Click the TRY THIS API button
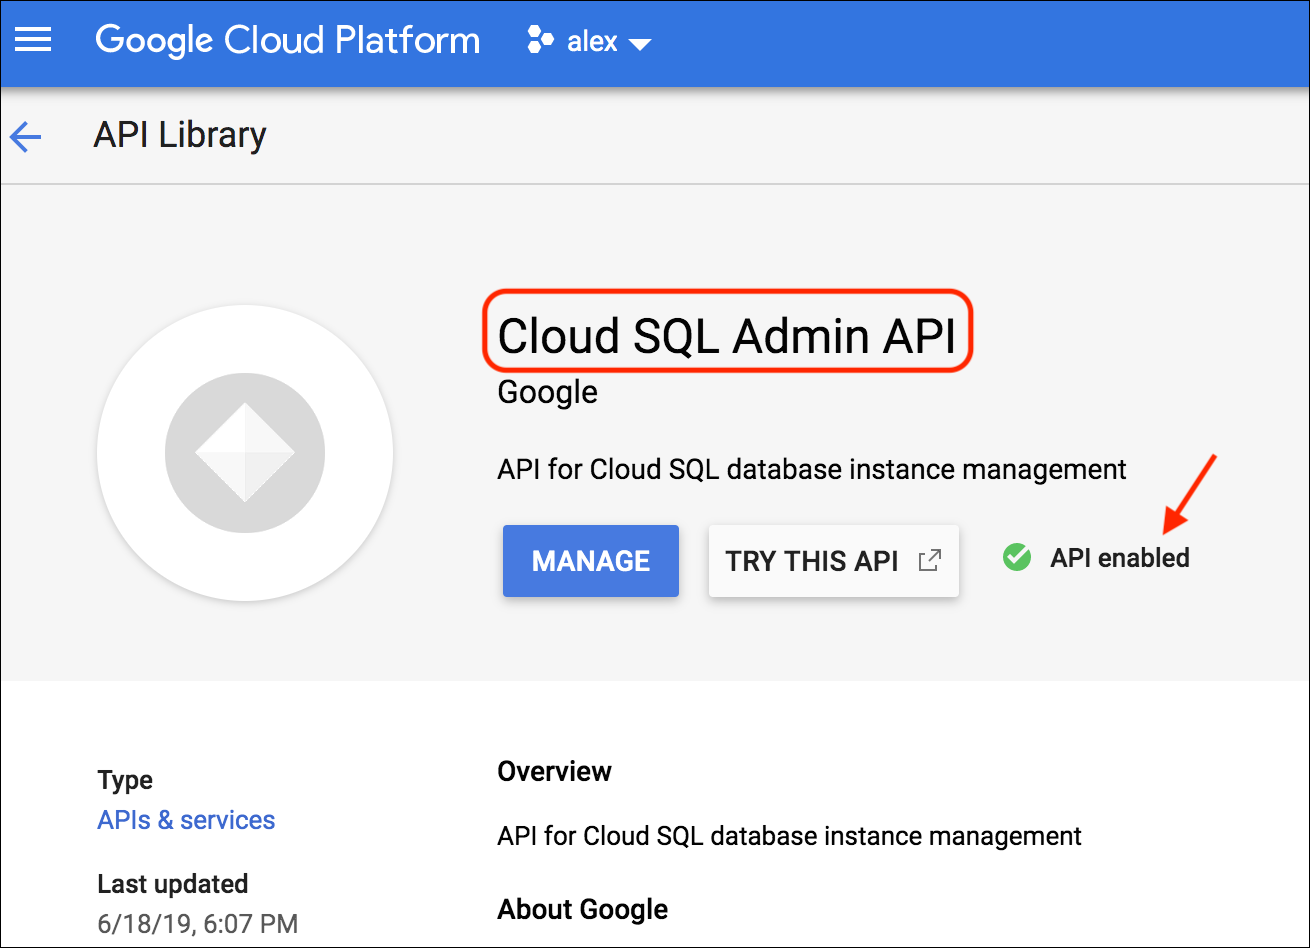The width and height of the screenshot is (1310, 948). click(834, 561)
